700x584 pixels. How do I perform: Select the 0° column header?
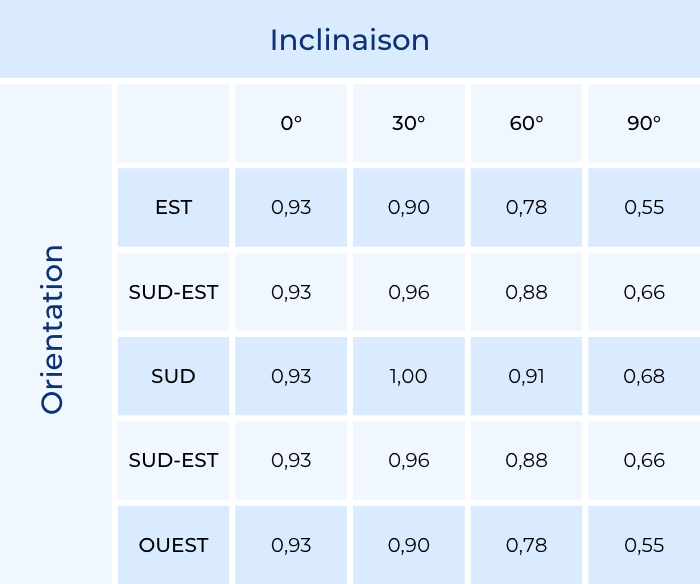[291, 123]
